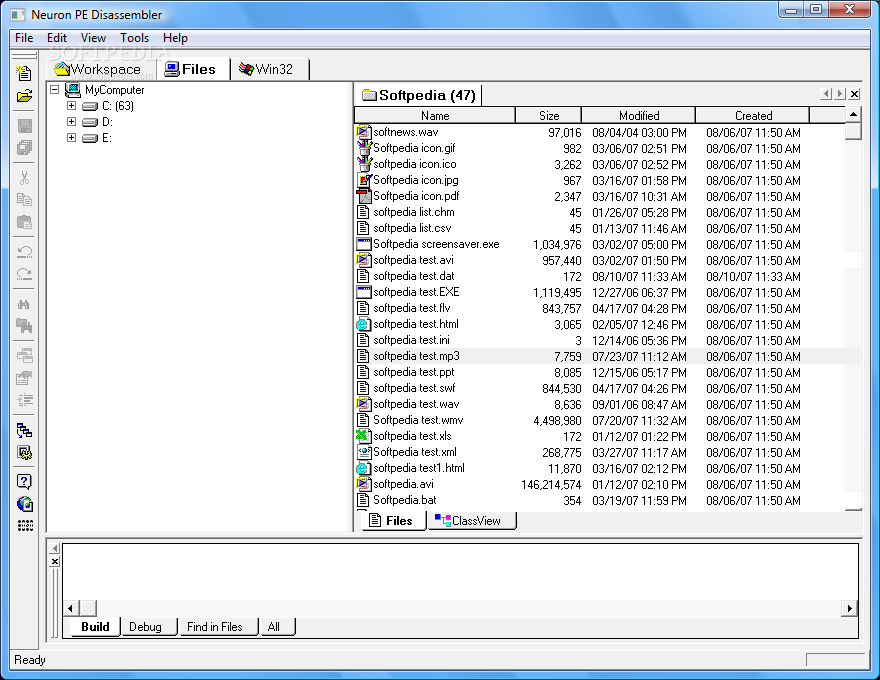This screenshot has height=680, width=880.
Task: Open the Tools menu
Action: 134,38
